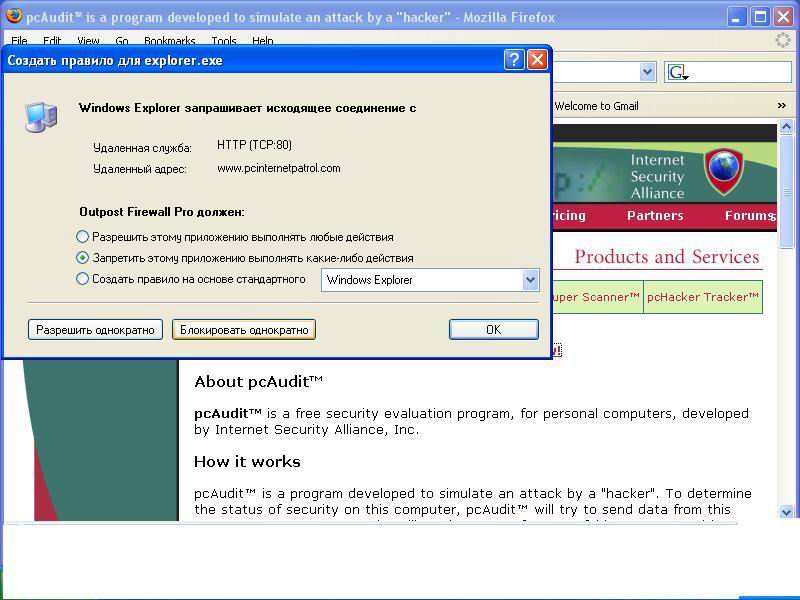Open the Partners page link

click(655, 215)
